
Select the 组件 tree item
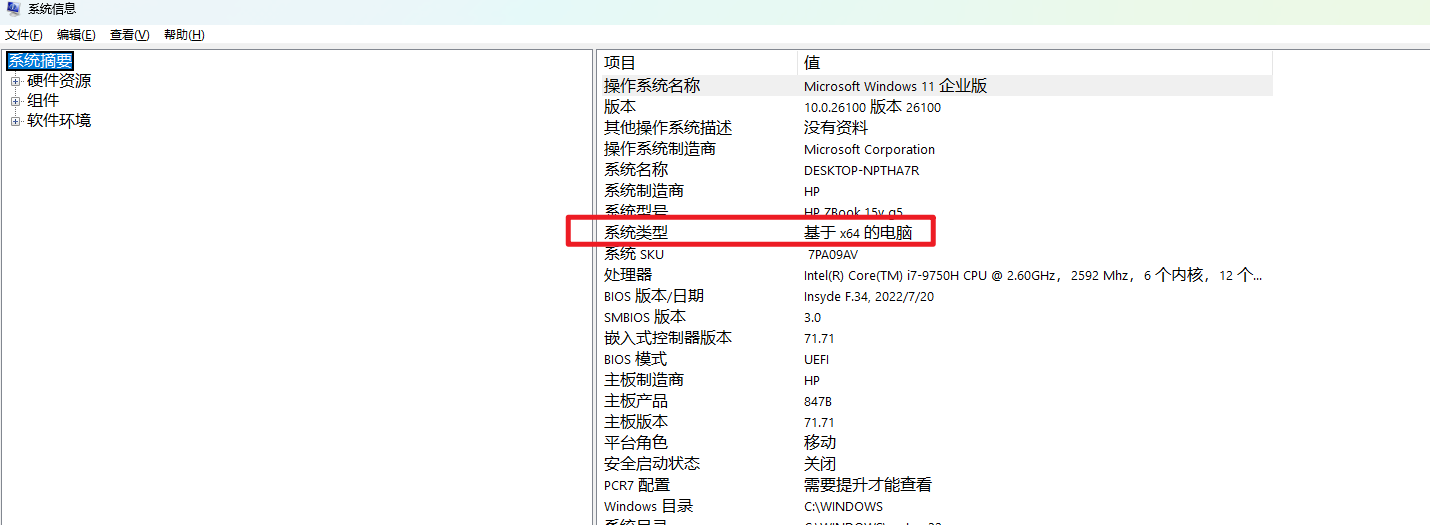[43, 101]
